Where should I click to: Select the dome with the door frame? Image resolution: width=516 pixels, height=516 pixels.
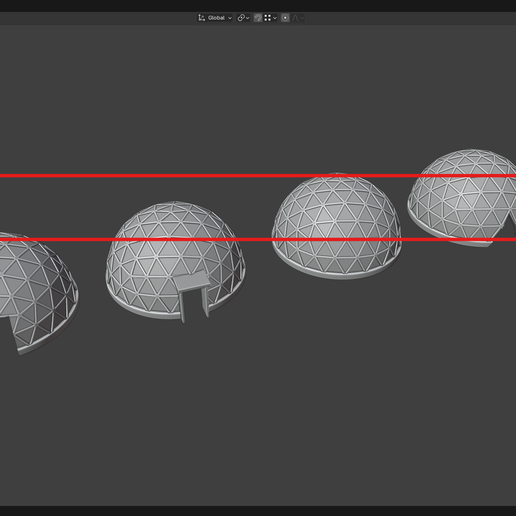tap(176, 261)
